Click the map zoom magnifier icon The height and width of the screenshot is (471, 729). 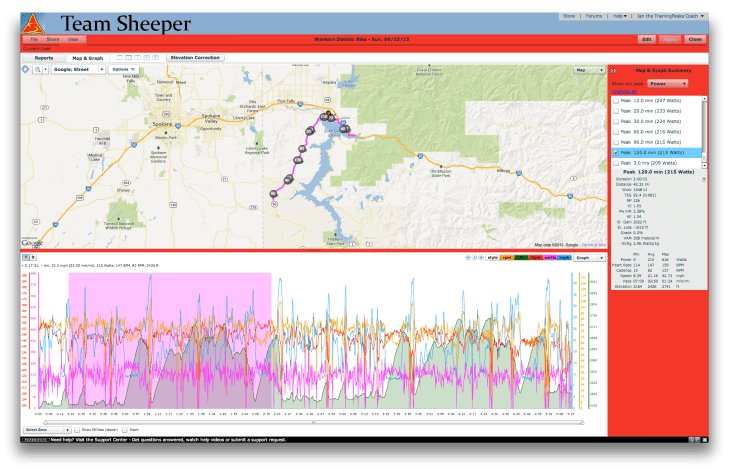pos(39,70)
